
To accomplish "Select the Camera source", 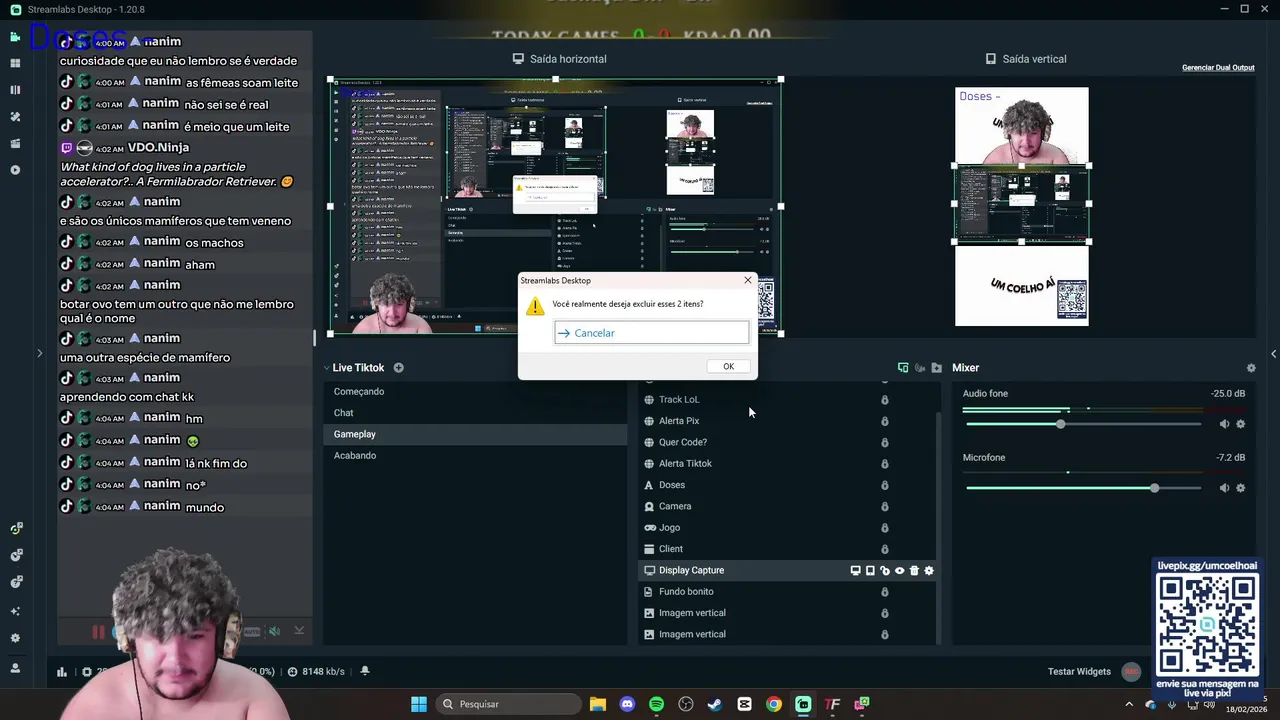I will (x=787, y=506).
